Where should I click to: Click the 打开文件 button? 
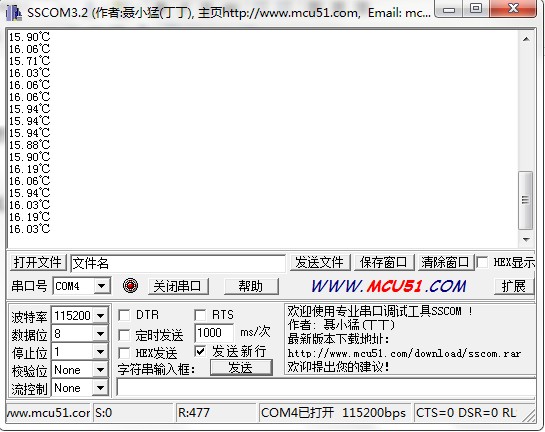click(x=38, y=262)
